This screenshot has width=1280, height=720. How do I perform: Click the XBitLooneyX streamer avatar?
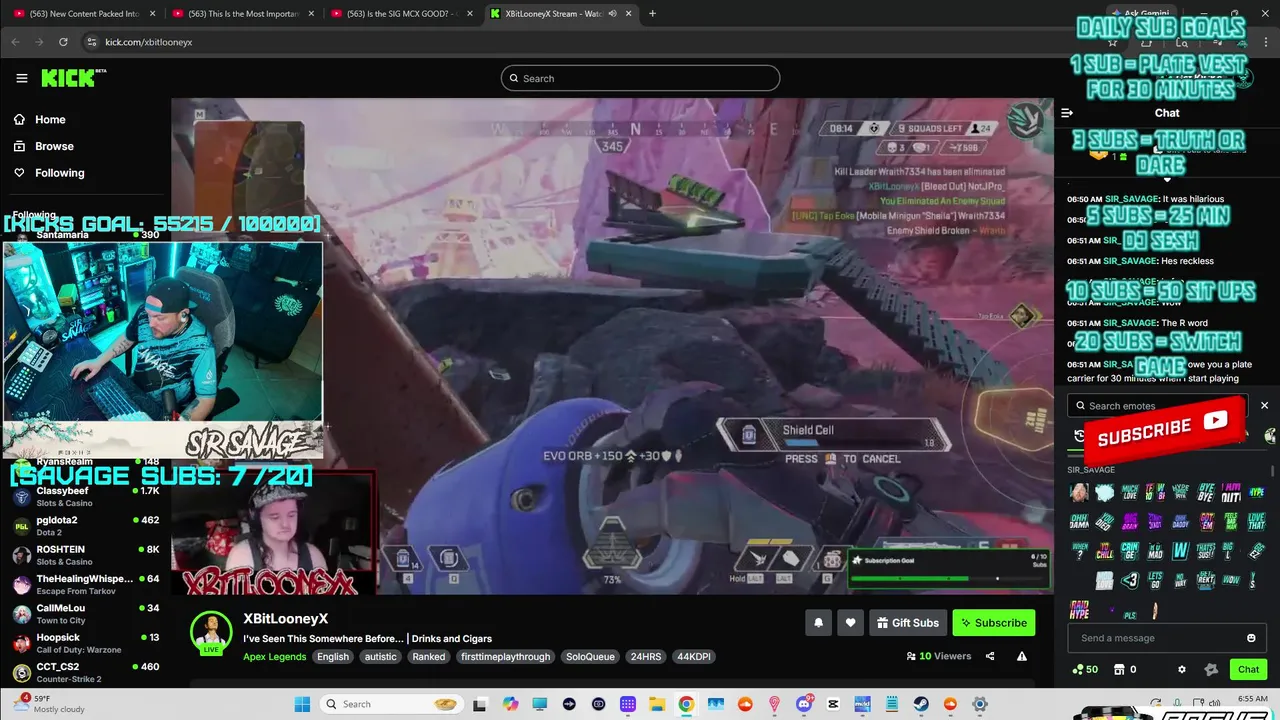pos(211,631)
